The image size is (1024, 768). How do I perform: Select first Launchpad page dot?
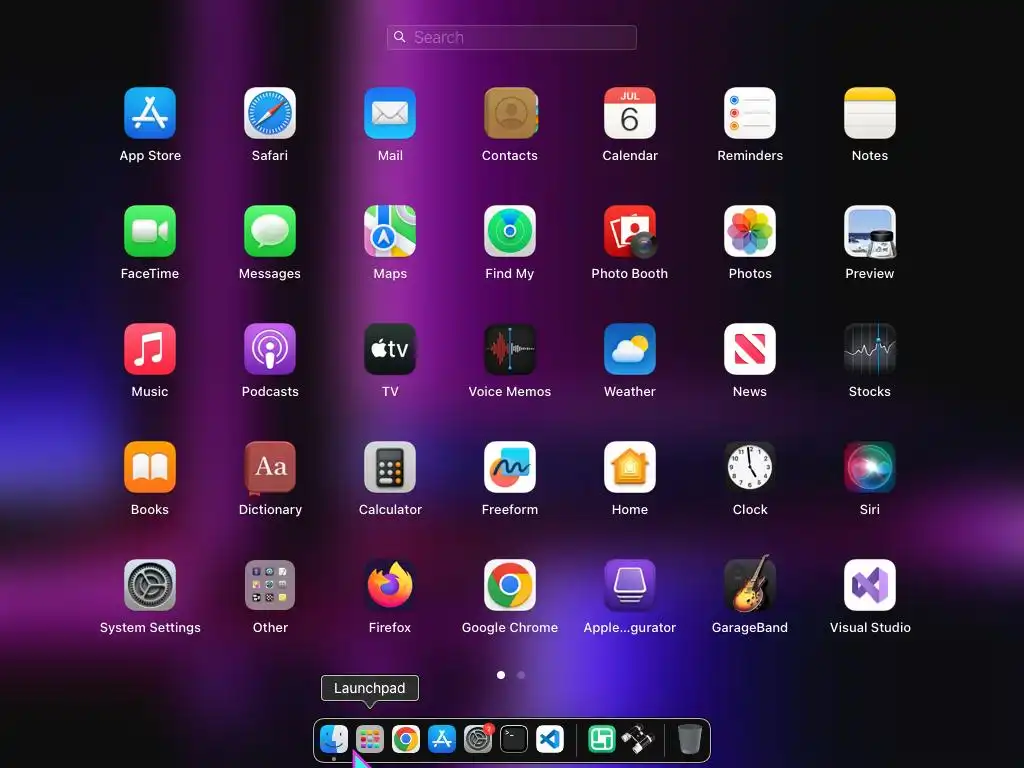coord(501,675)
